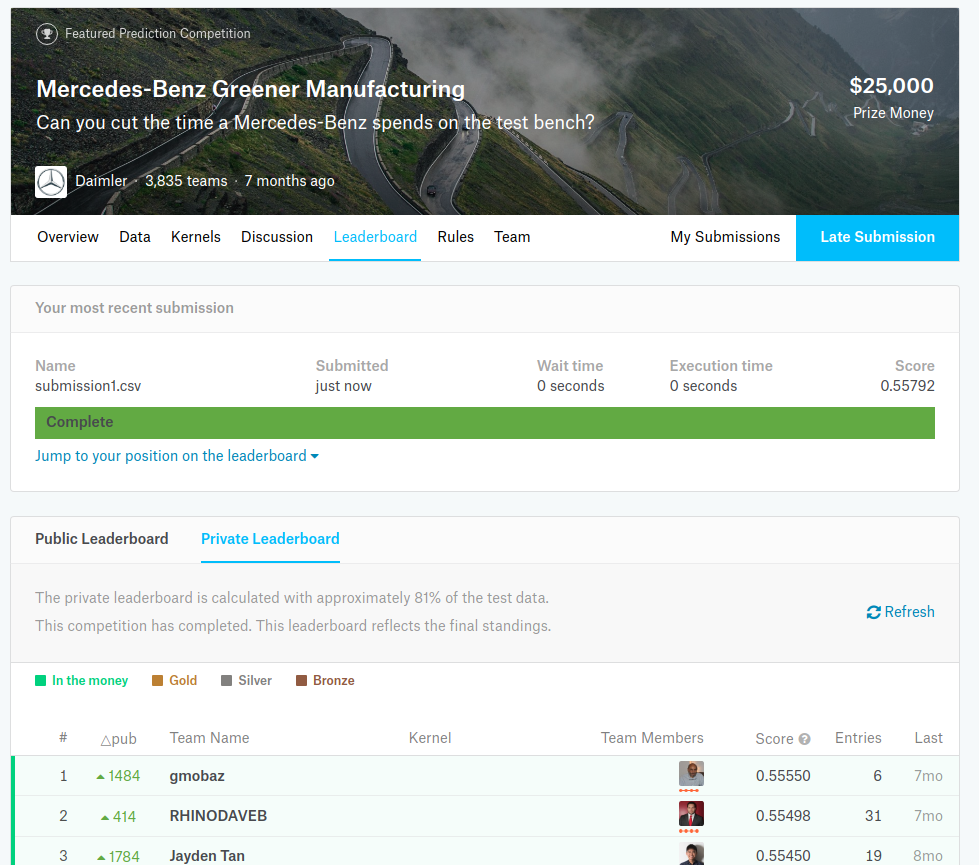This screenshot has height=865, width=979.
Task: Click the △pub column header
Action: 118,739
